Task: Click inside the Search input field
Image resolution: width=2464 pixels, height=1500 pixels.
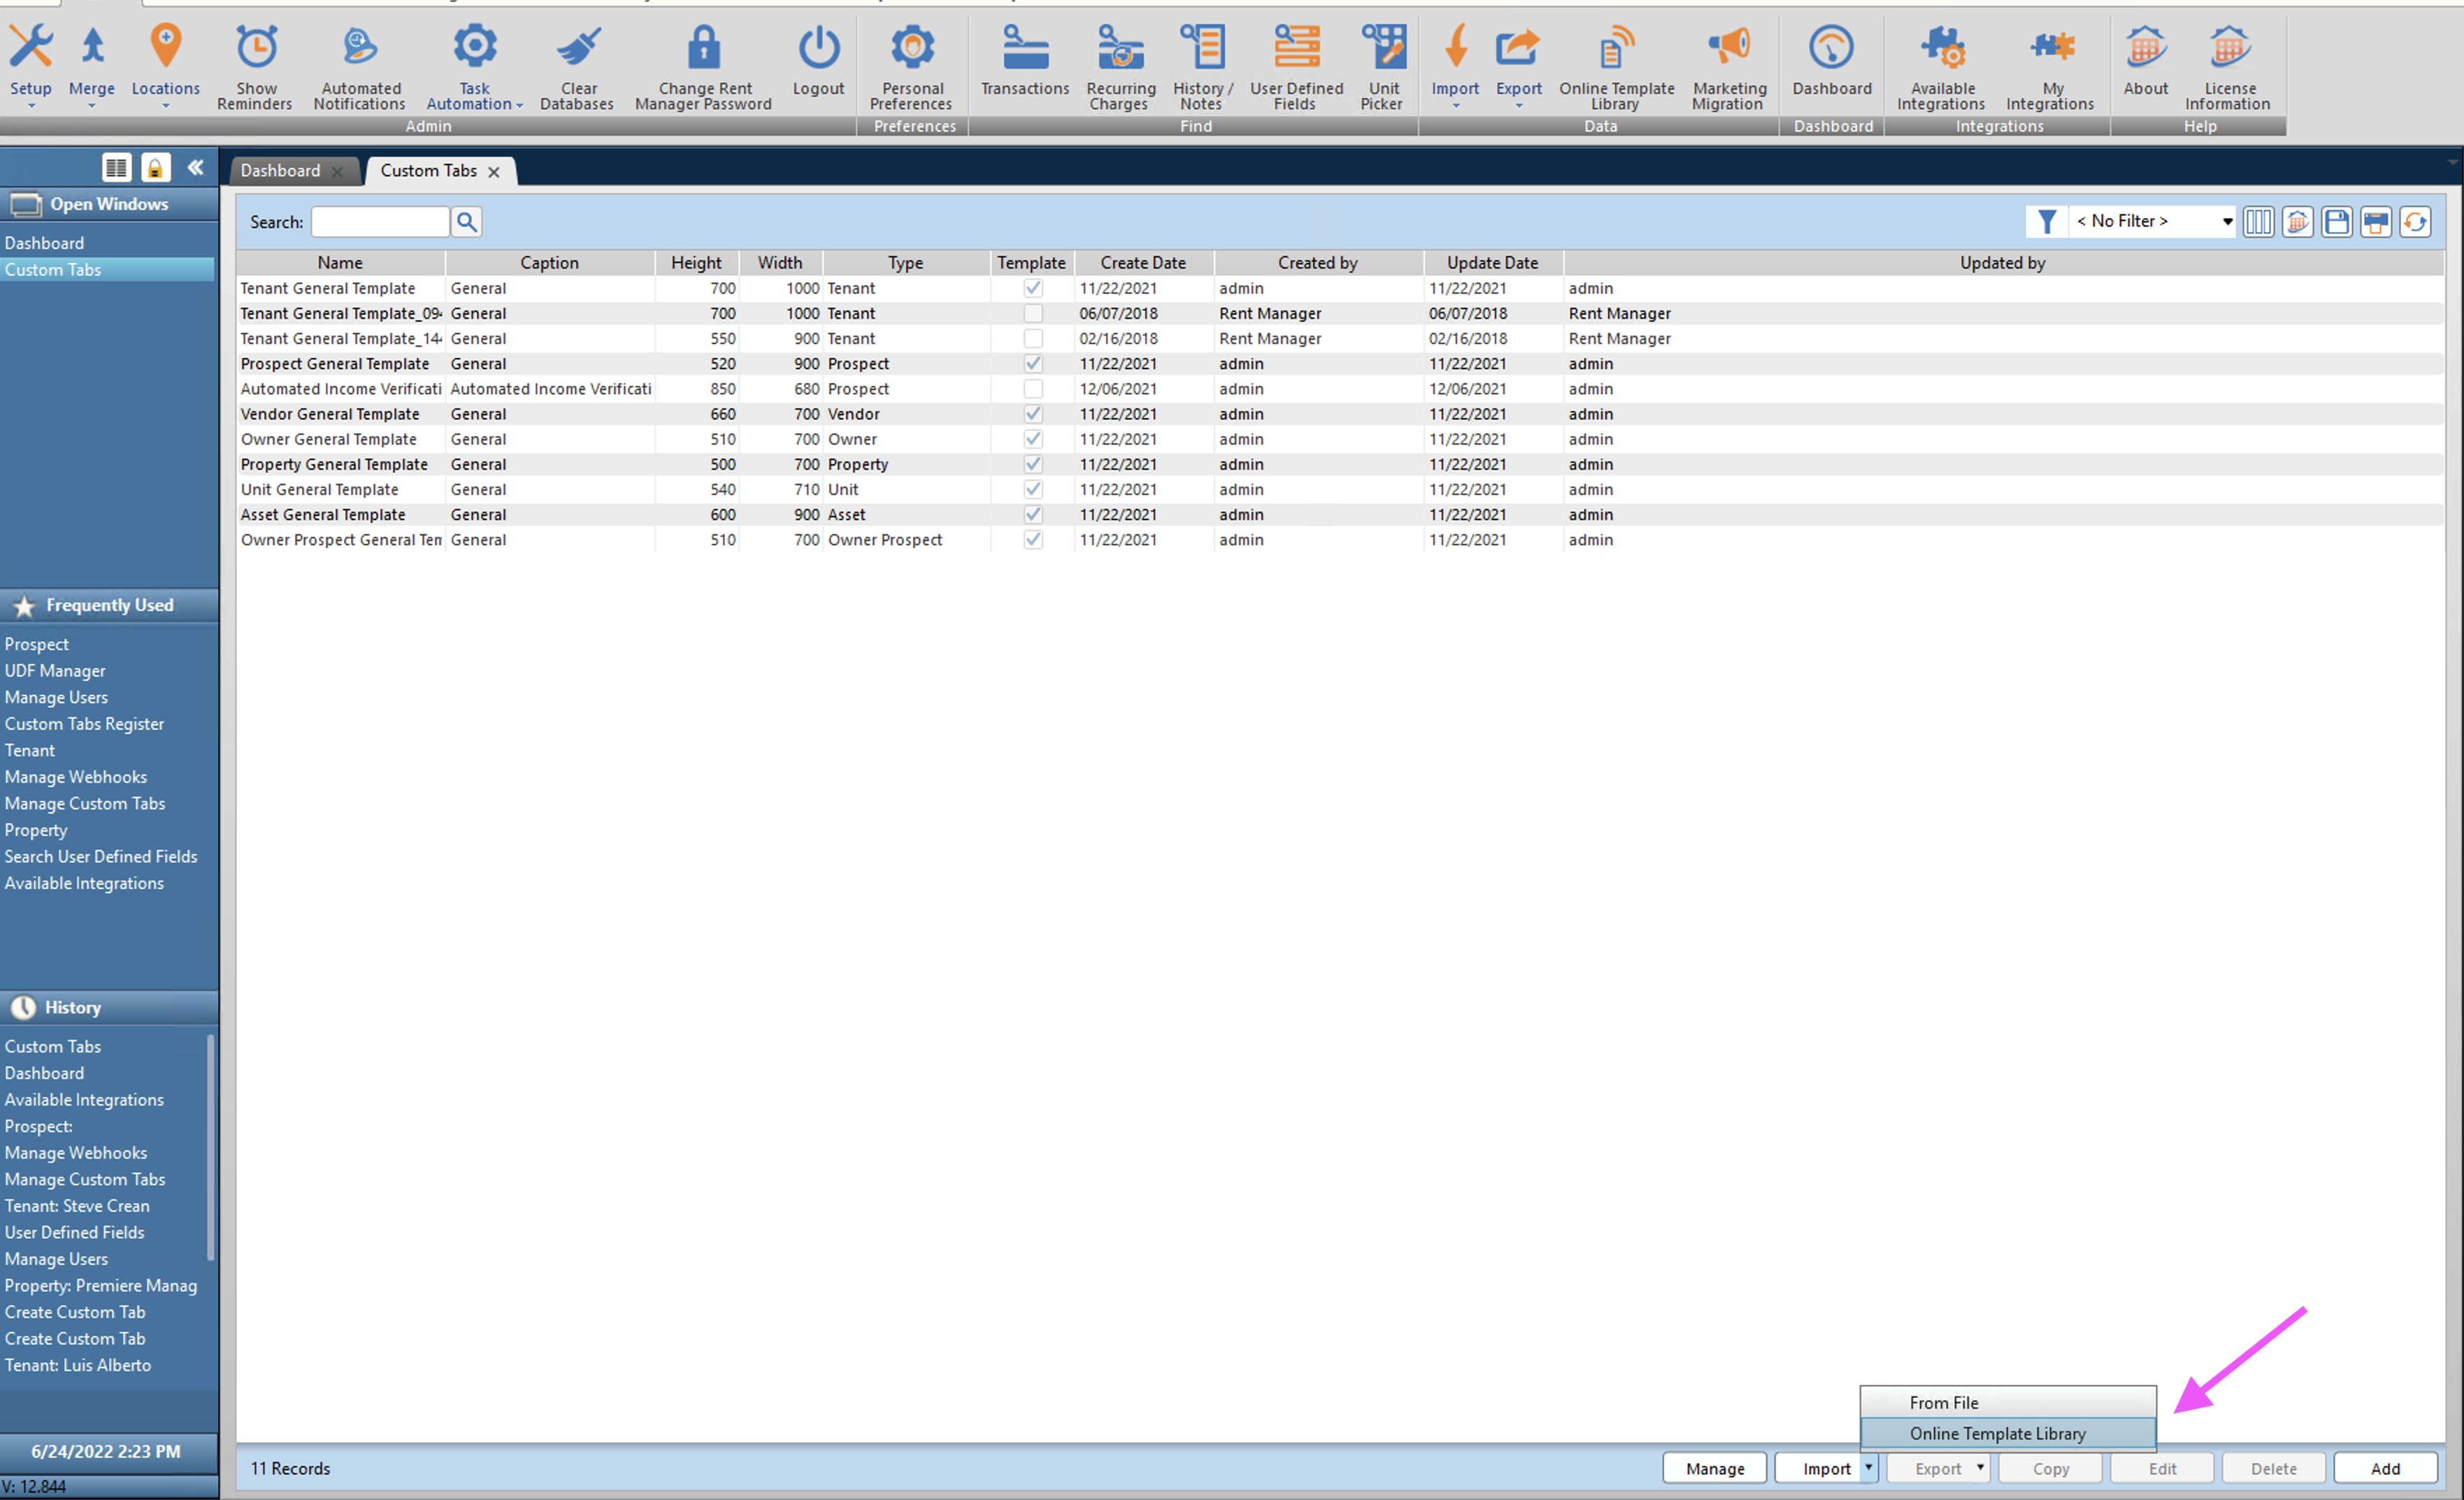Action: point(380,221)
